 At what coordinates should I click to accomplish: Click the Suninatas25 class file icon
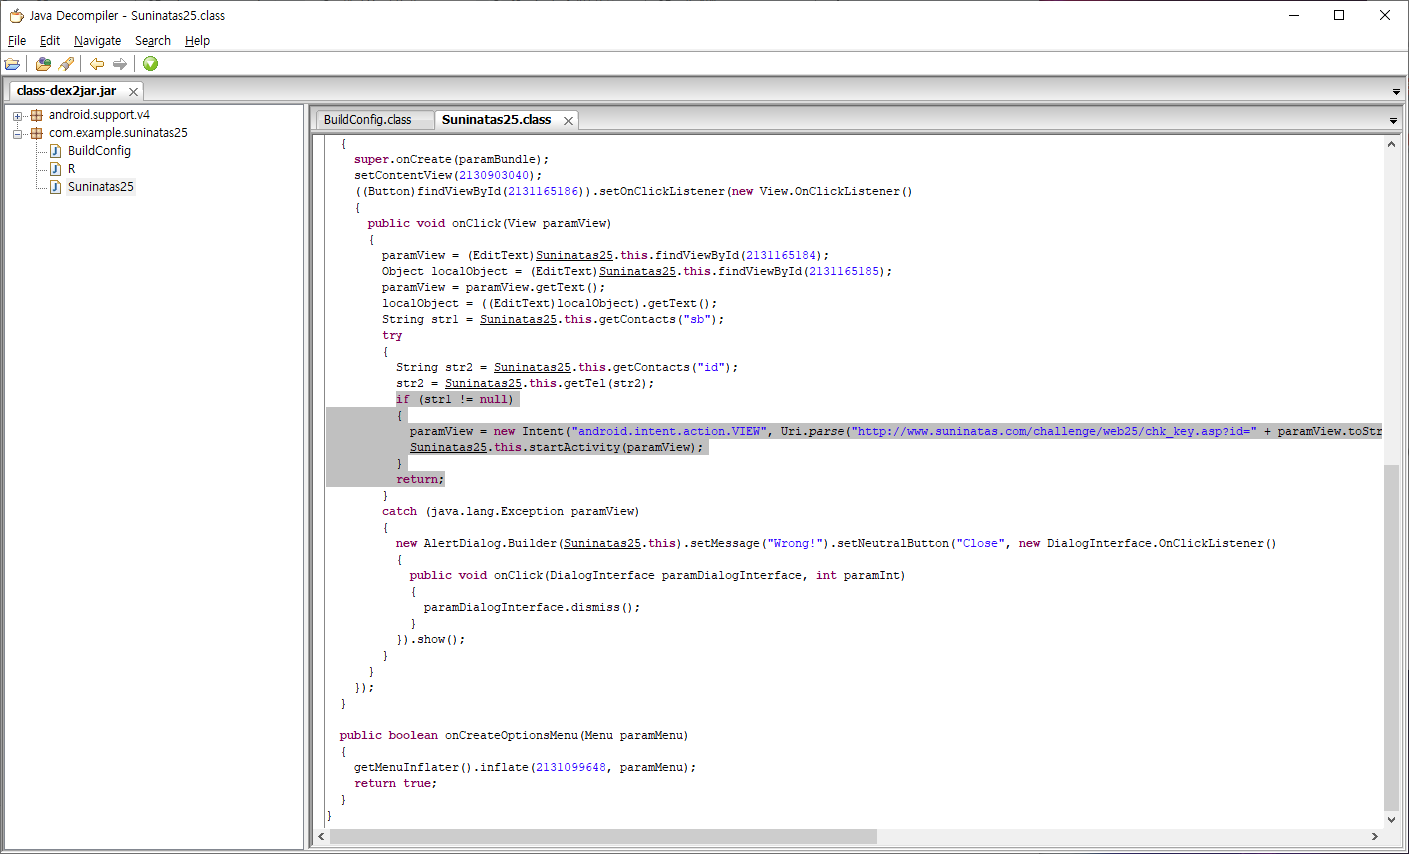coord(56,187)
